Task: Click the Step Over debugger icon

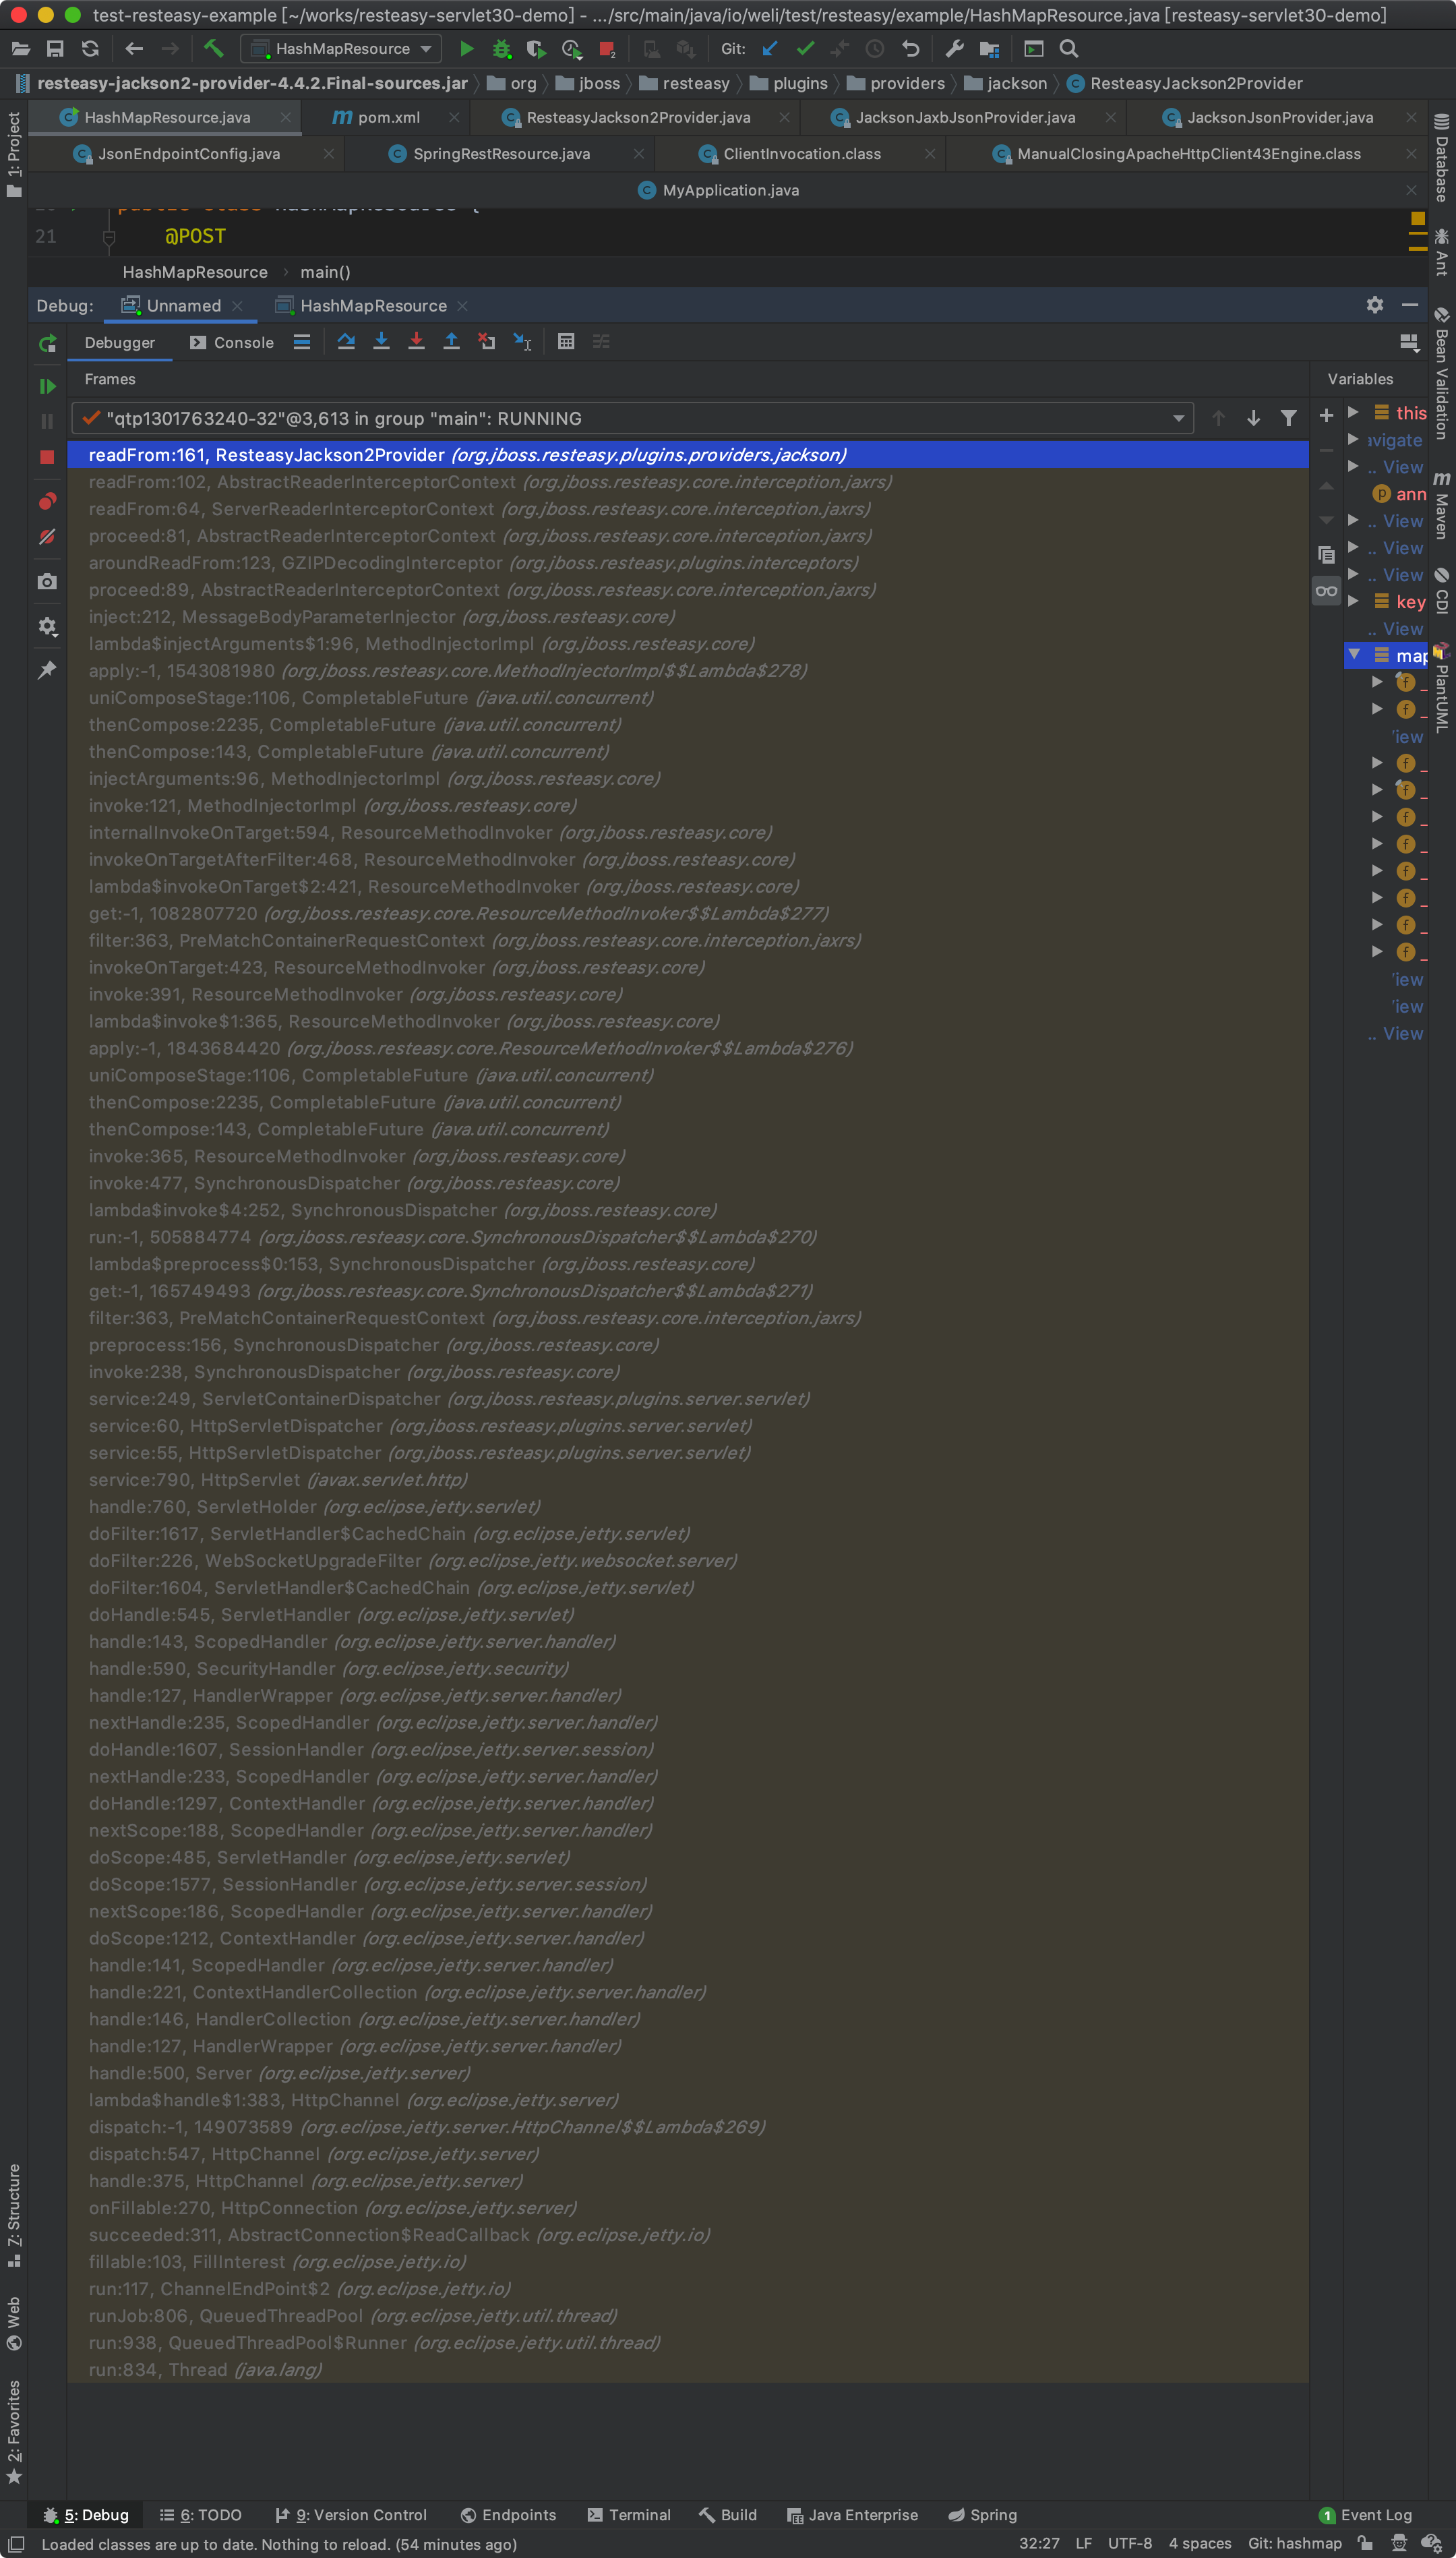Action: coord(346,342)
